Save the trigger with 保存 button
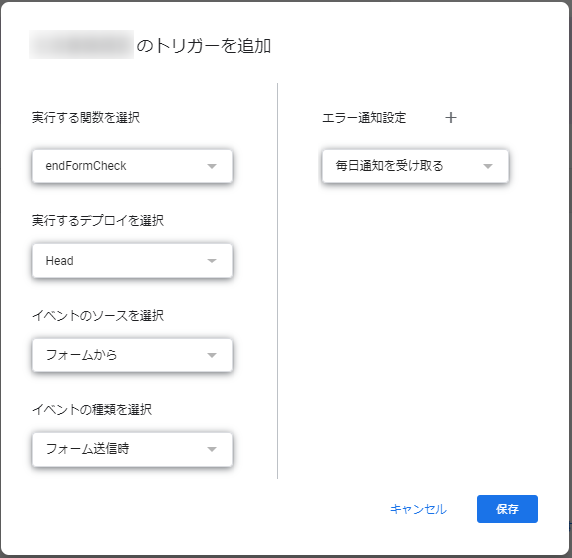This screenshot has width=572, height=558. (507, 509)
